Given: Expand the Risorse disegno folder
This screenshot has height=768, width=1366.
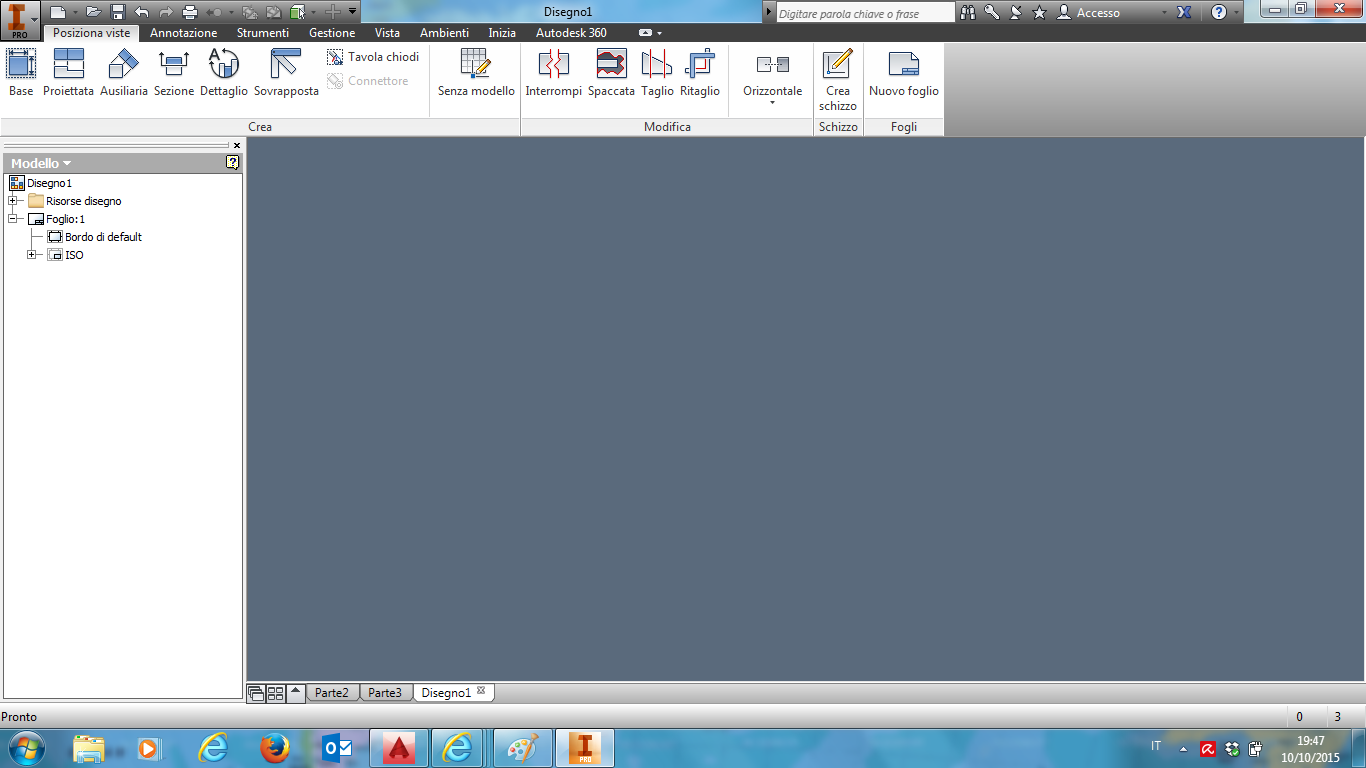Looking at the screenshot, I should coord(14,200).
